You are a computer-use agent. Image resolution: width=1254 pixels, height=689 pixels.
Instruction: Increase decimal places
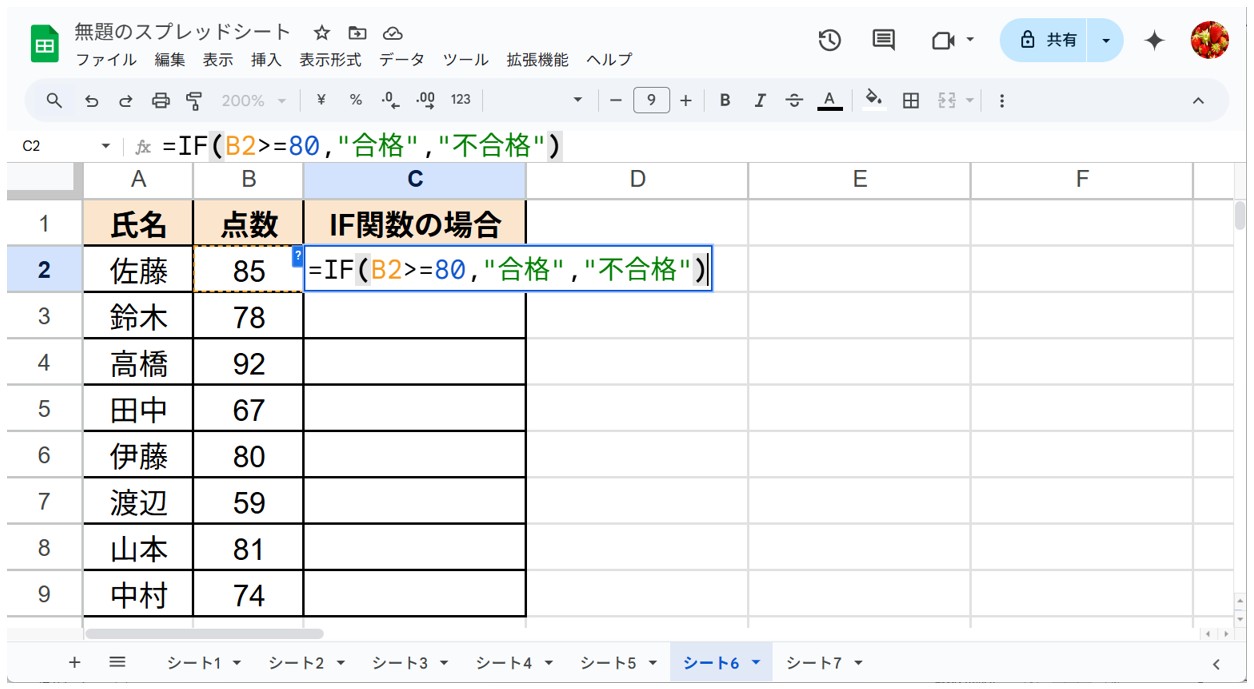click(425, 100)
